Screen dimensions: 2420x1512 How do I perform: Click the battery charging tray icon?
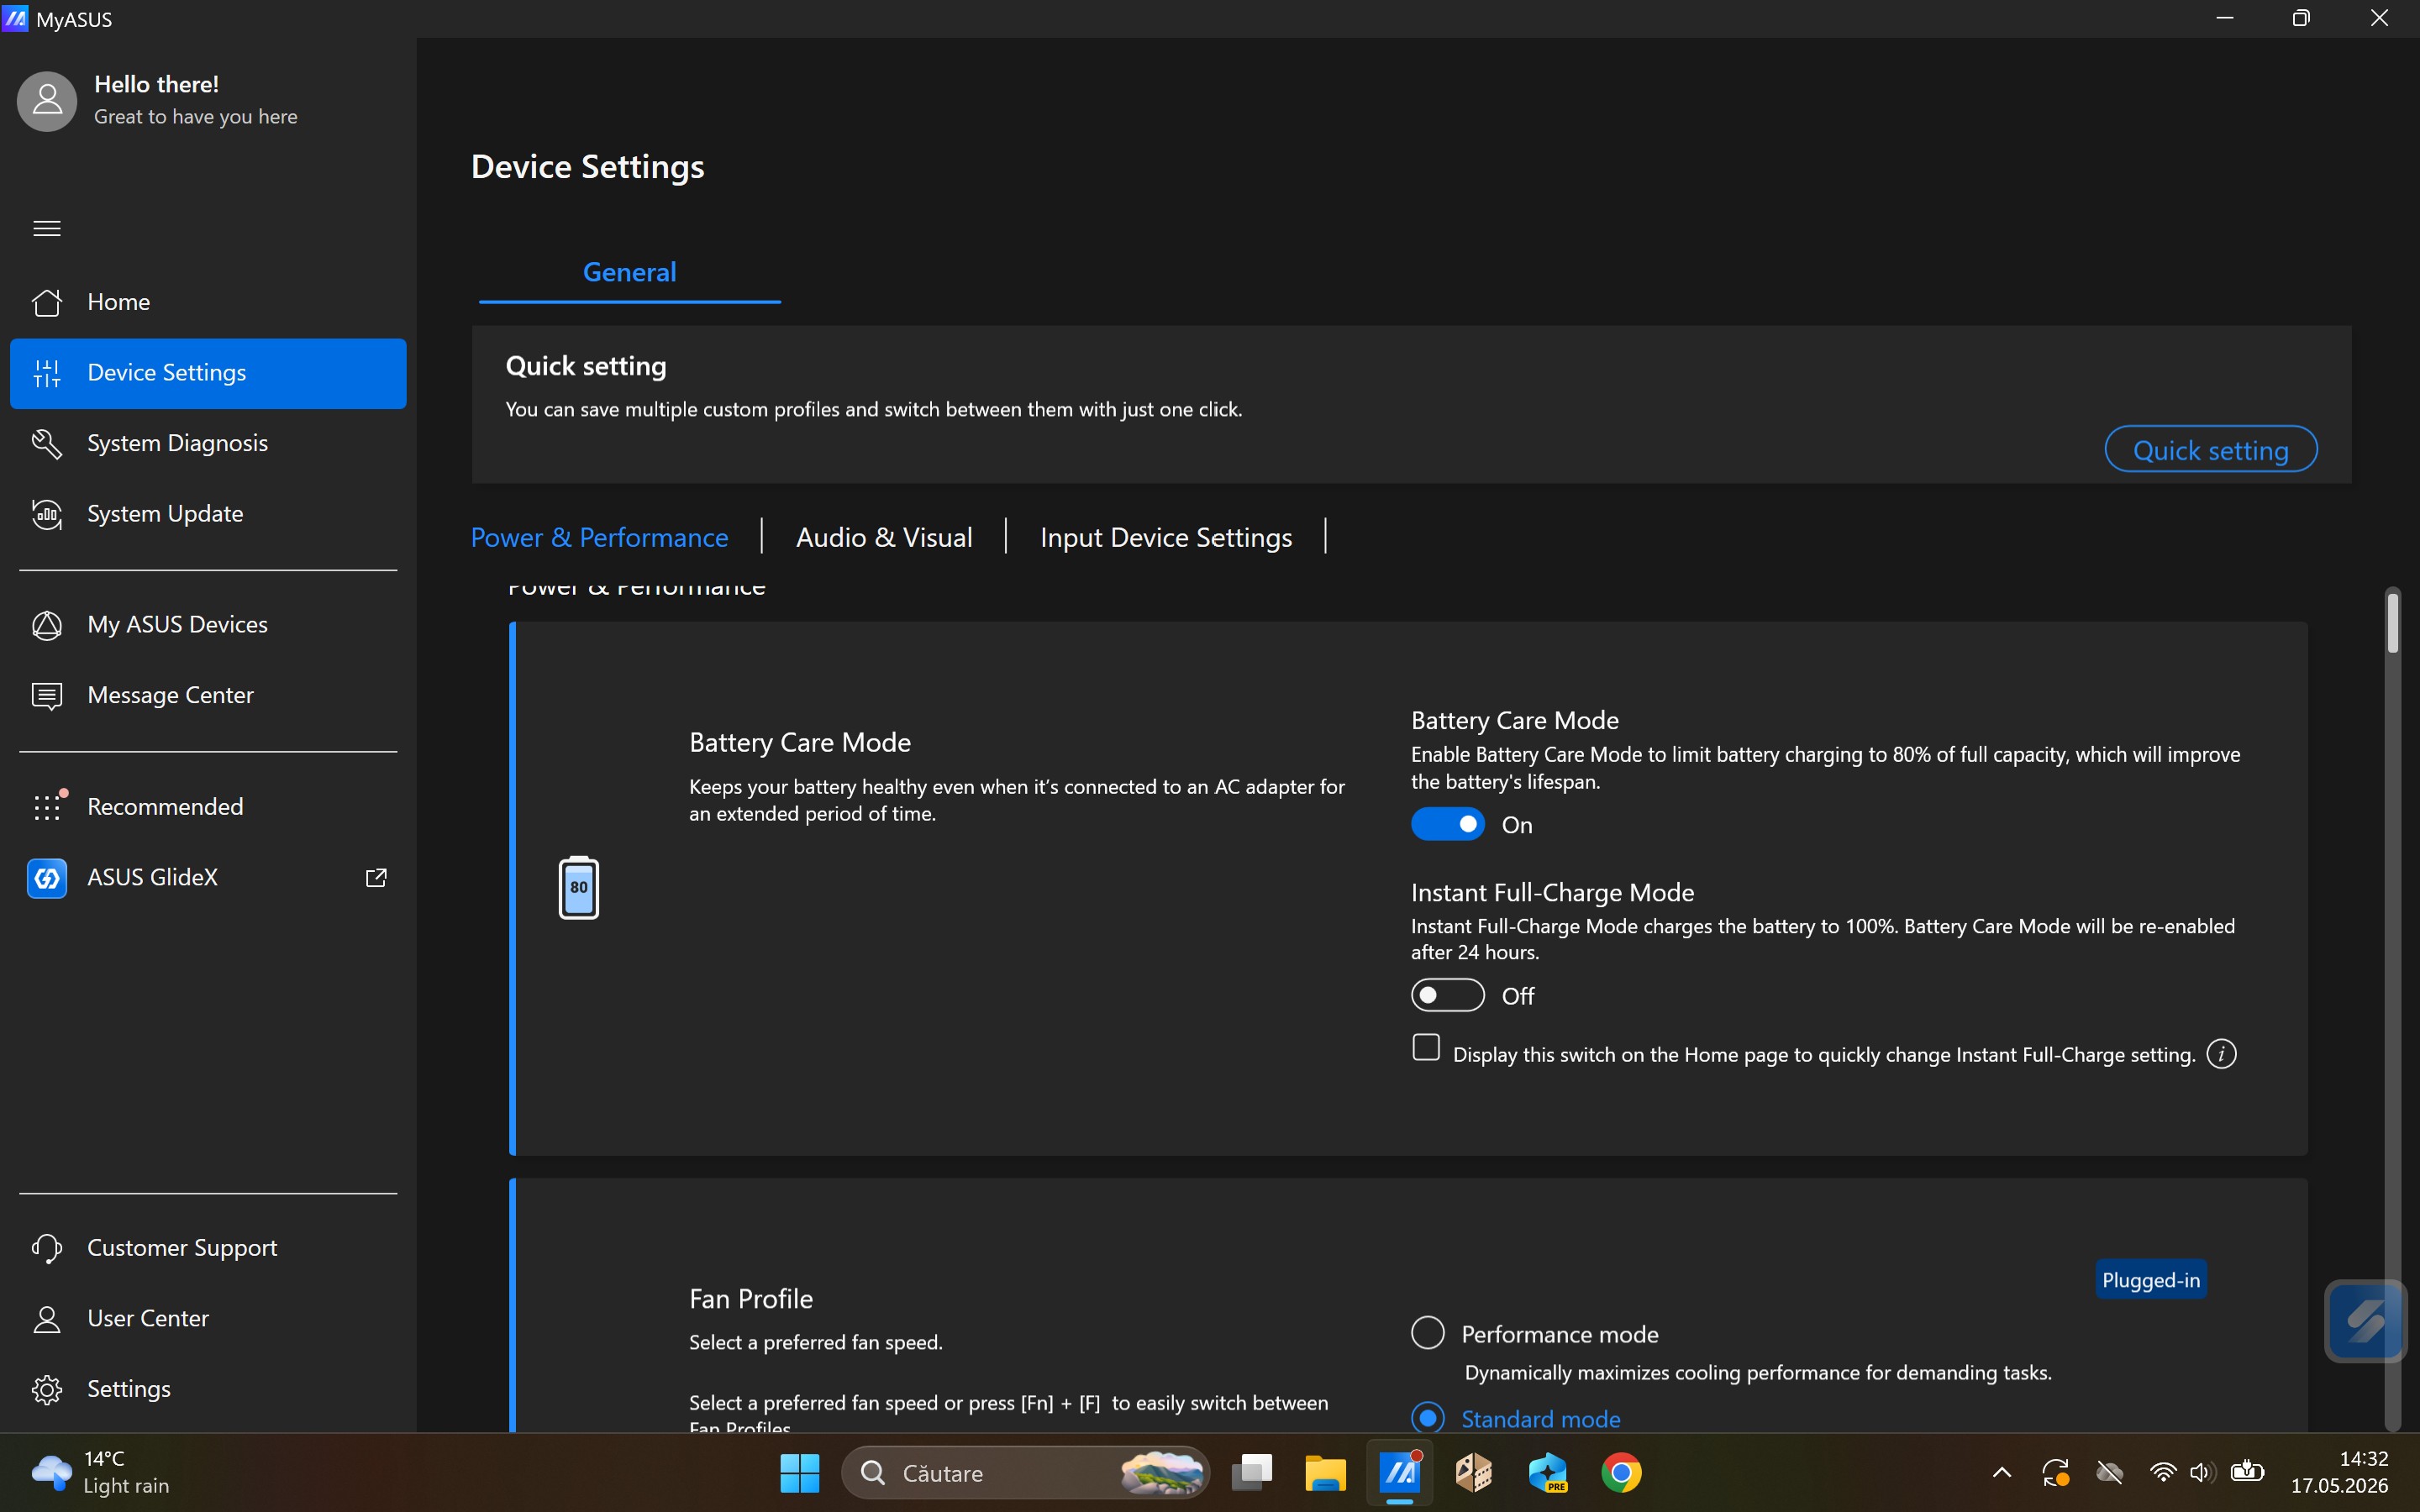pyautogui.click(x=2247, y=1471)
